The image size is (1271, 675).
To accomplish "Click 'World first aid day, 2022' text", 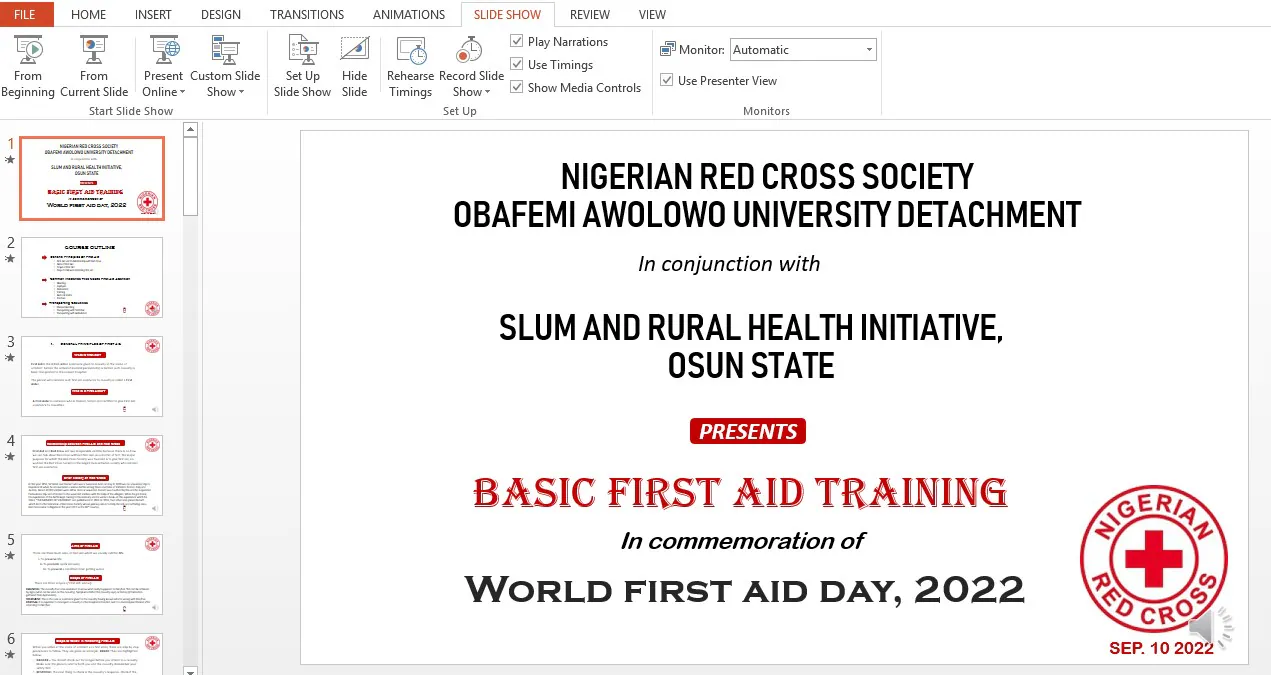I will (745, 589).
